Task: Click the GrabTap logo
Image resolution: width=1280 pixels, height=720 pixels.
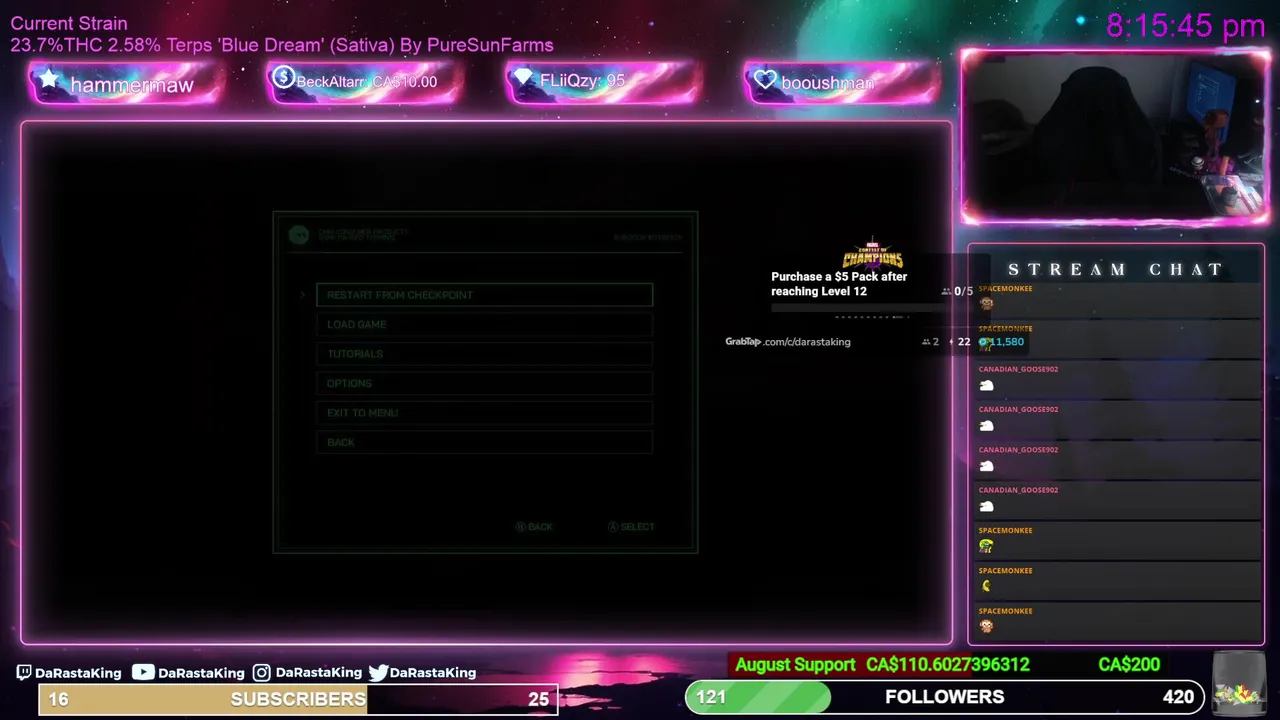Action: pos(743,342)
